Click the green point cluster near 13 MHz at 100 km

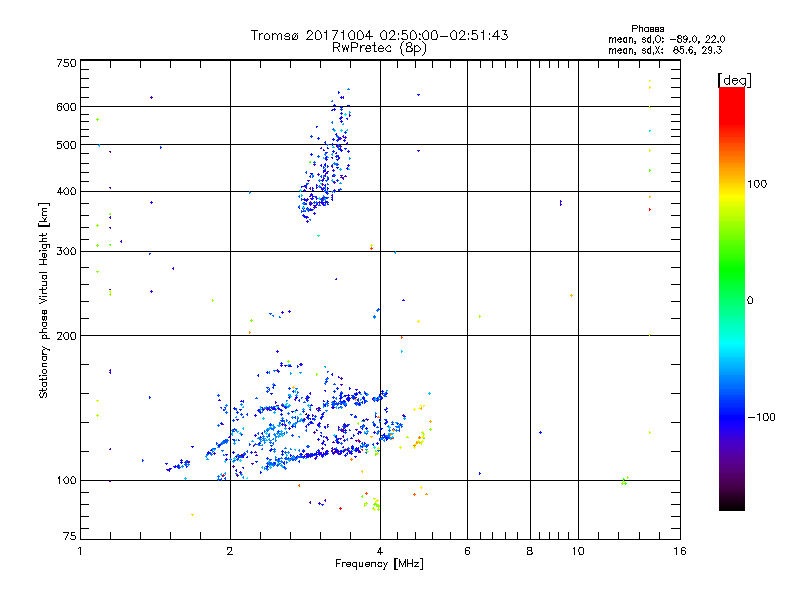coord(624,481)
